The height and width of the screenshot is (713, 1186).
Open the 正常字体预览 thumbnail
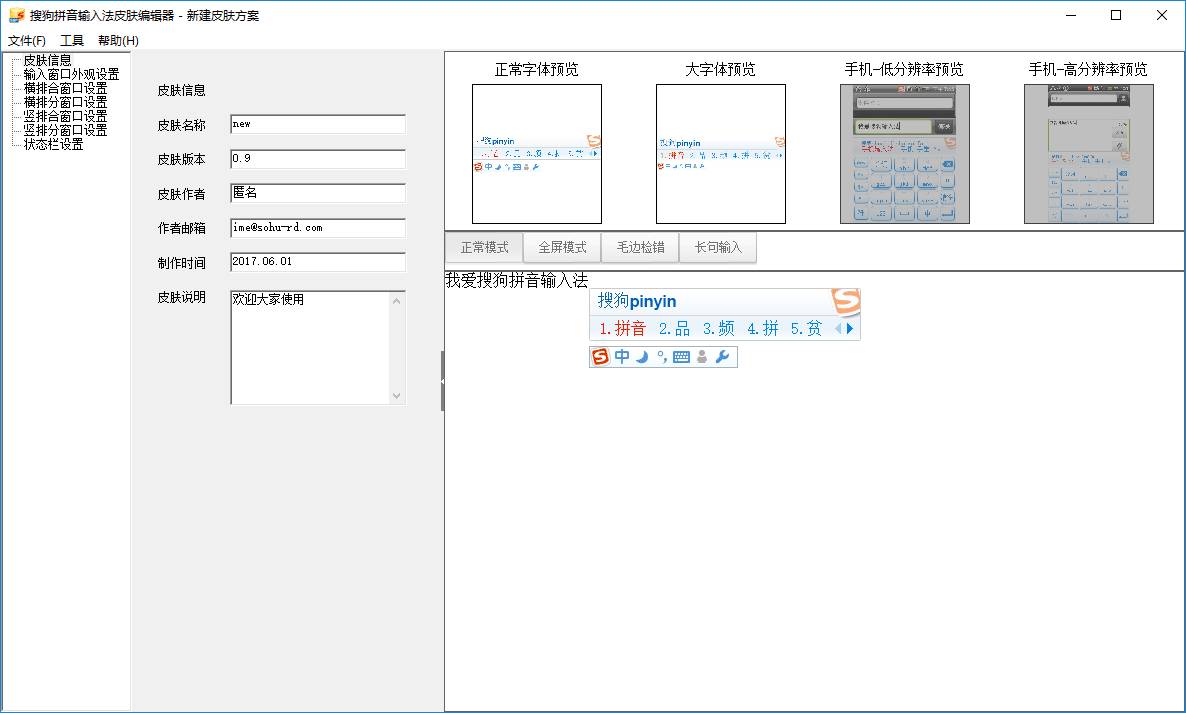(x=537, y=154)
